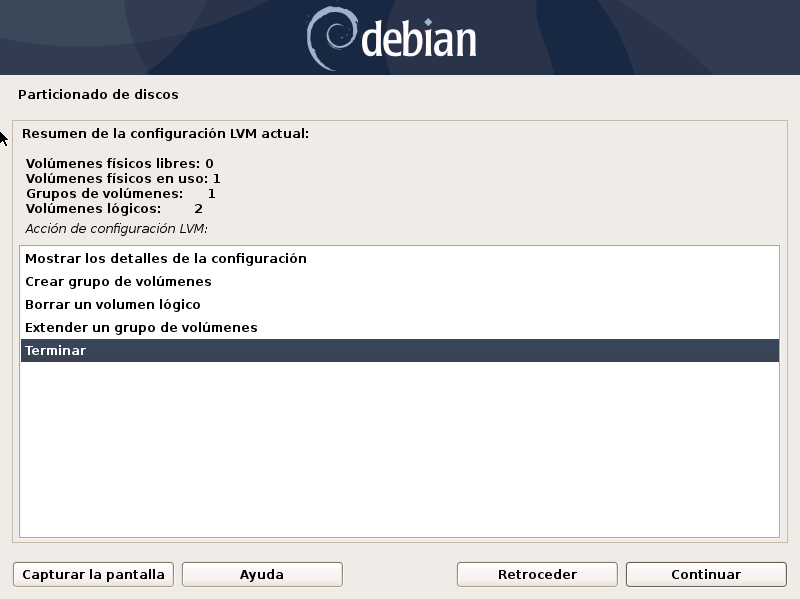Click the 'Volúmenes lógicos: 2' line
The image size is (800, 599).
[x=114, y=208]
